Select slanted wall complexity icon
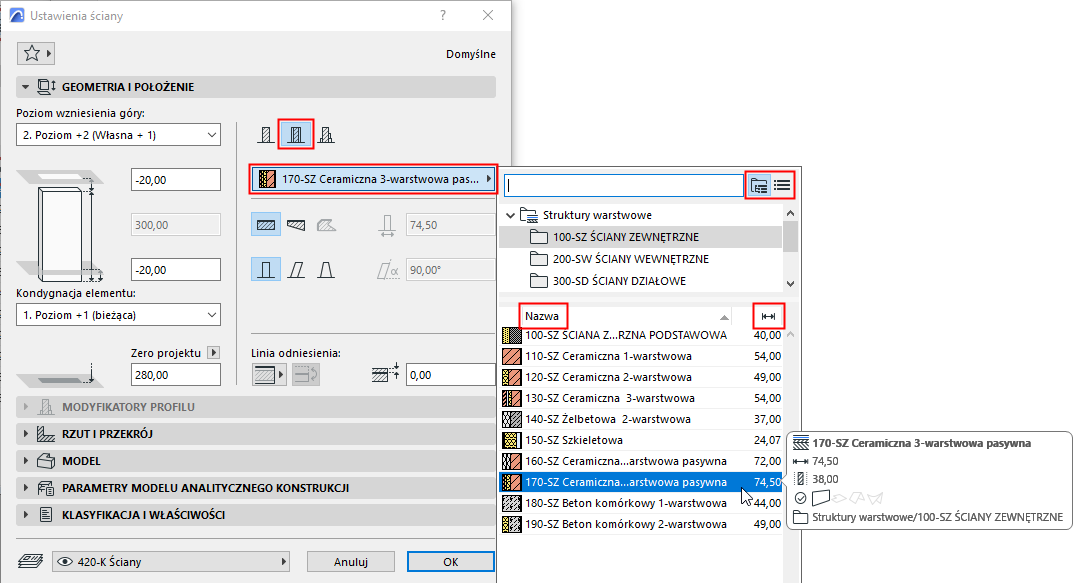 pos(296,270)
